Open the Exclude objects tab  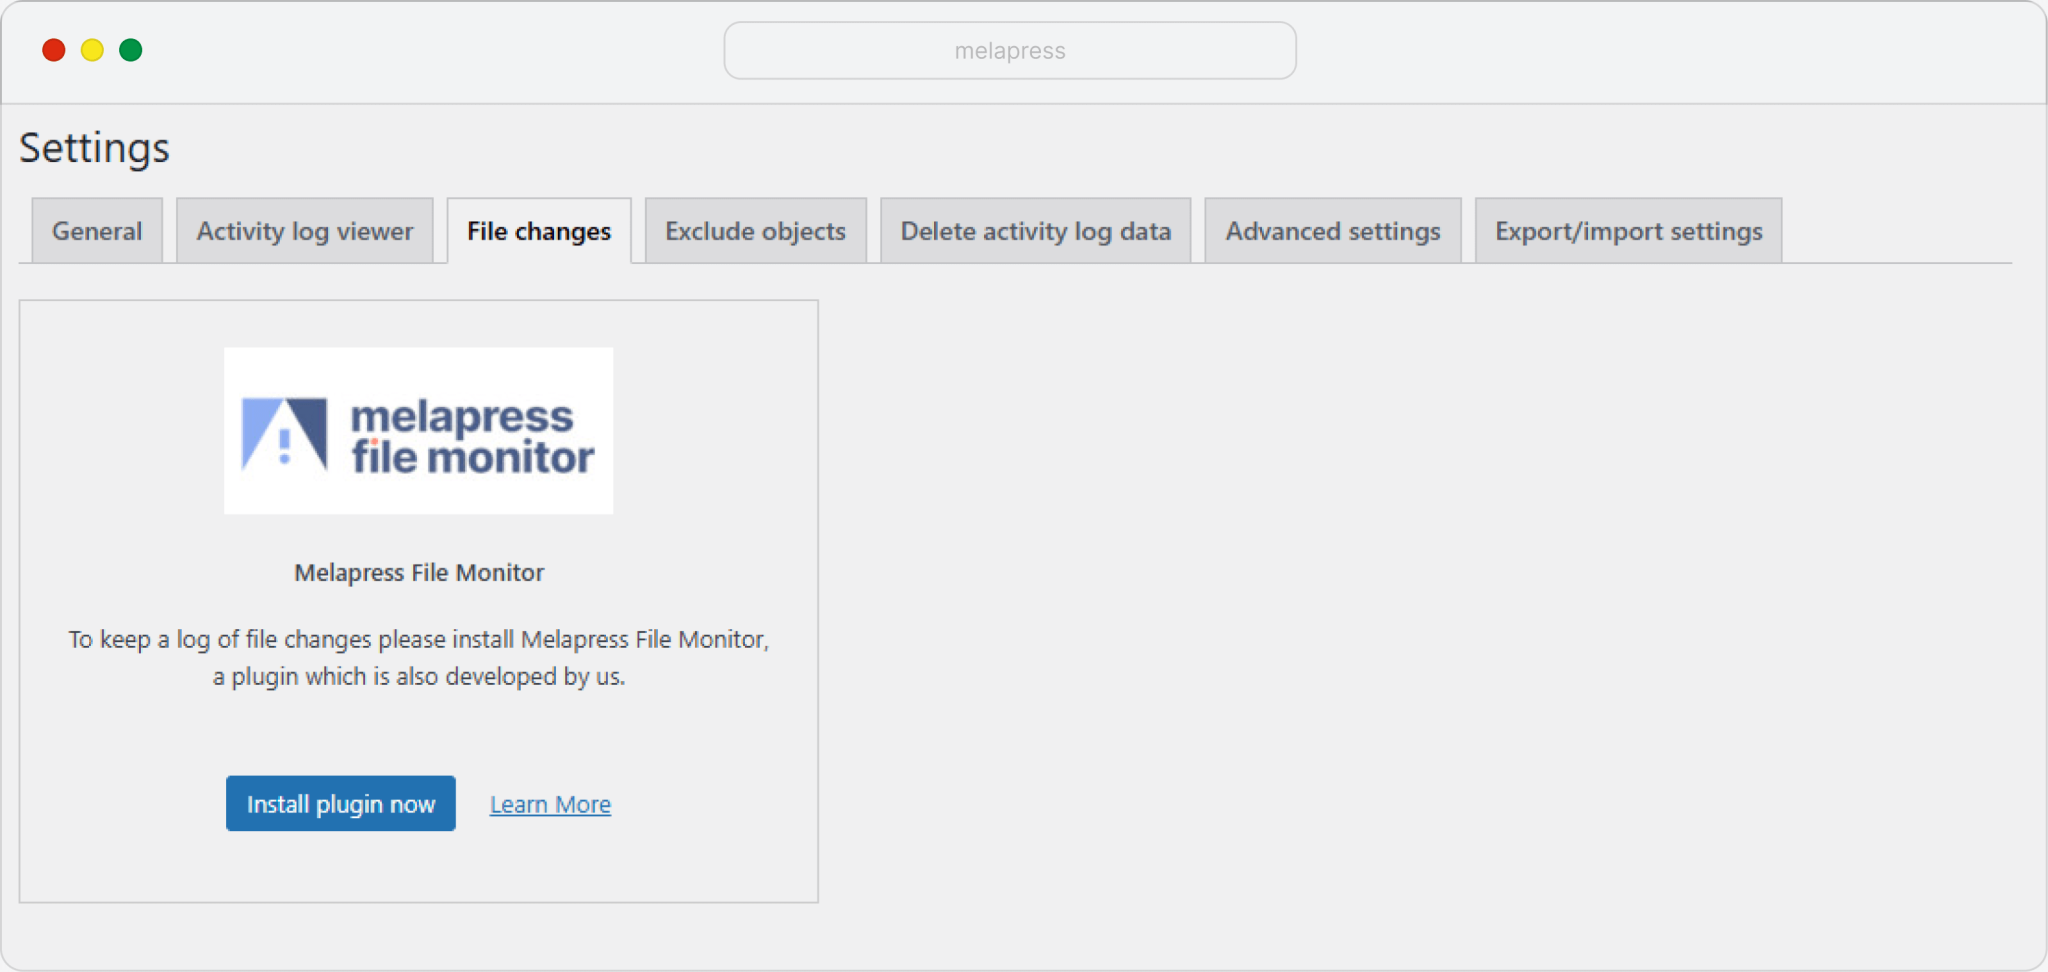tap(755, 231)
